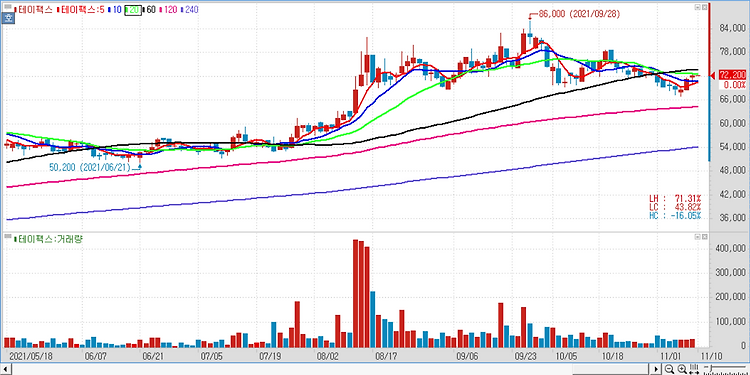Click the vertical price range bar beside axis
The height and width of the screenshot is (375, 750).
pyautogui.click(x=709, y=82)
